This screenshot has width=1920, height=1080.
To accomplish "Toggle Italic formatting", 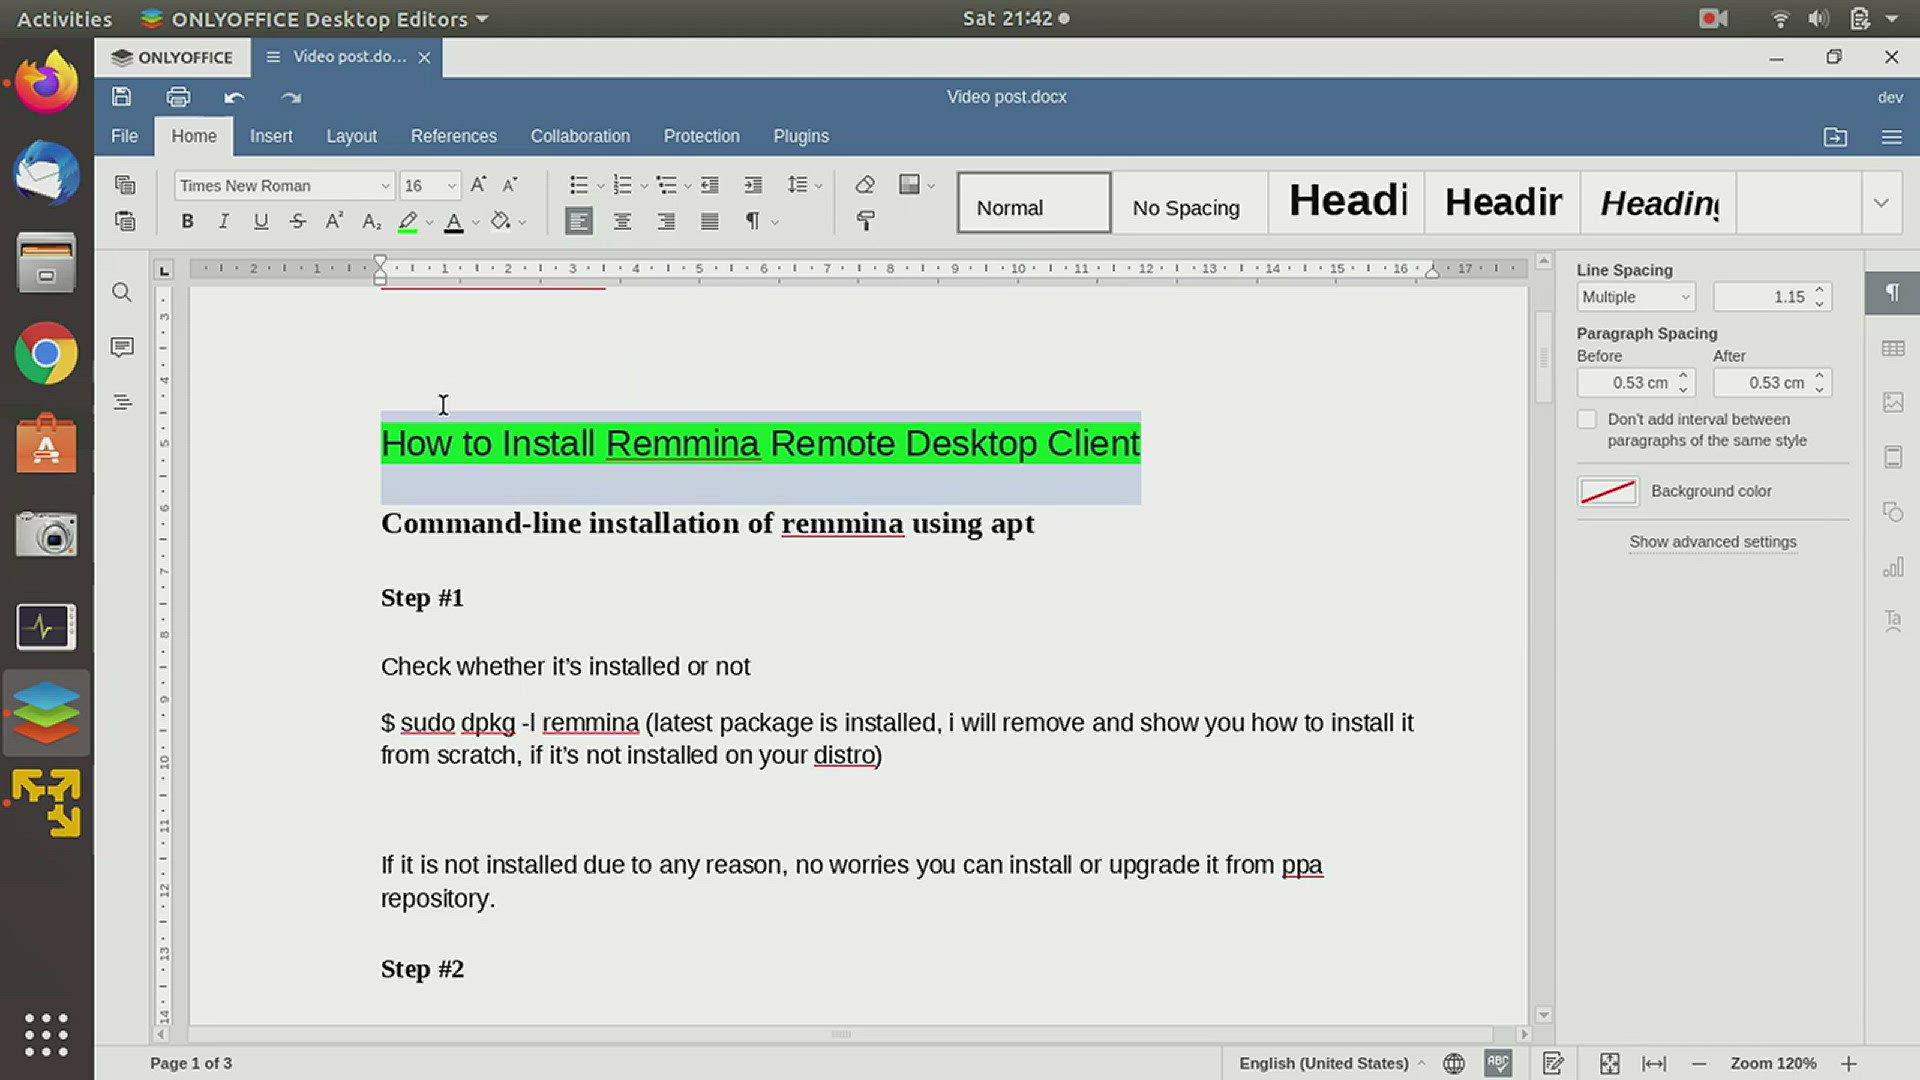I will coord(224,221).
